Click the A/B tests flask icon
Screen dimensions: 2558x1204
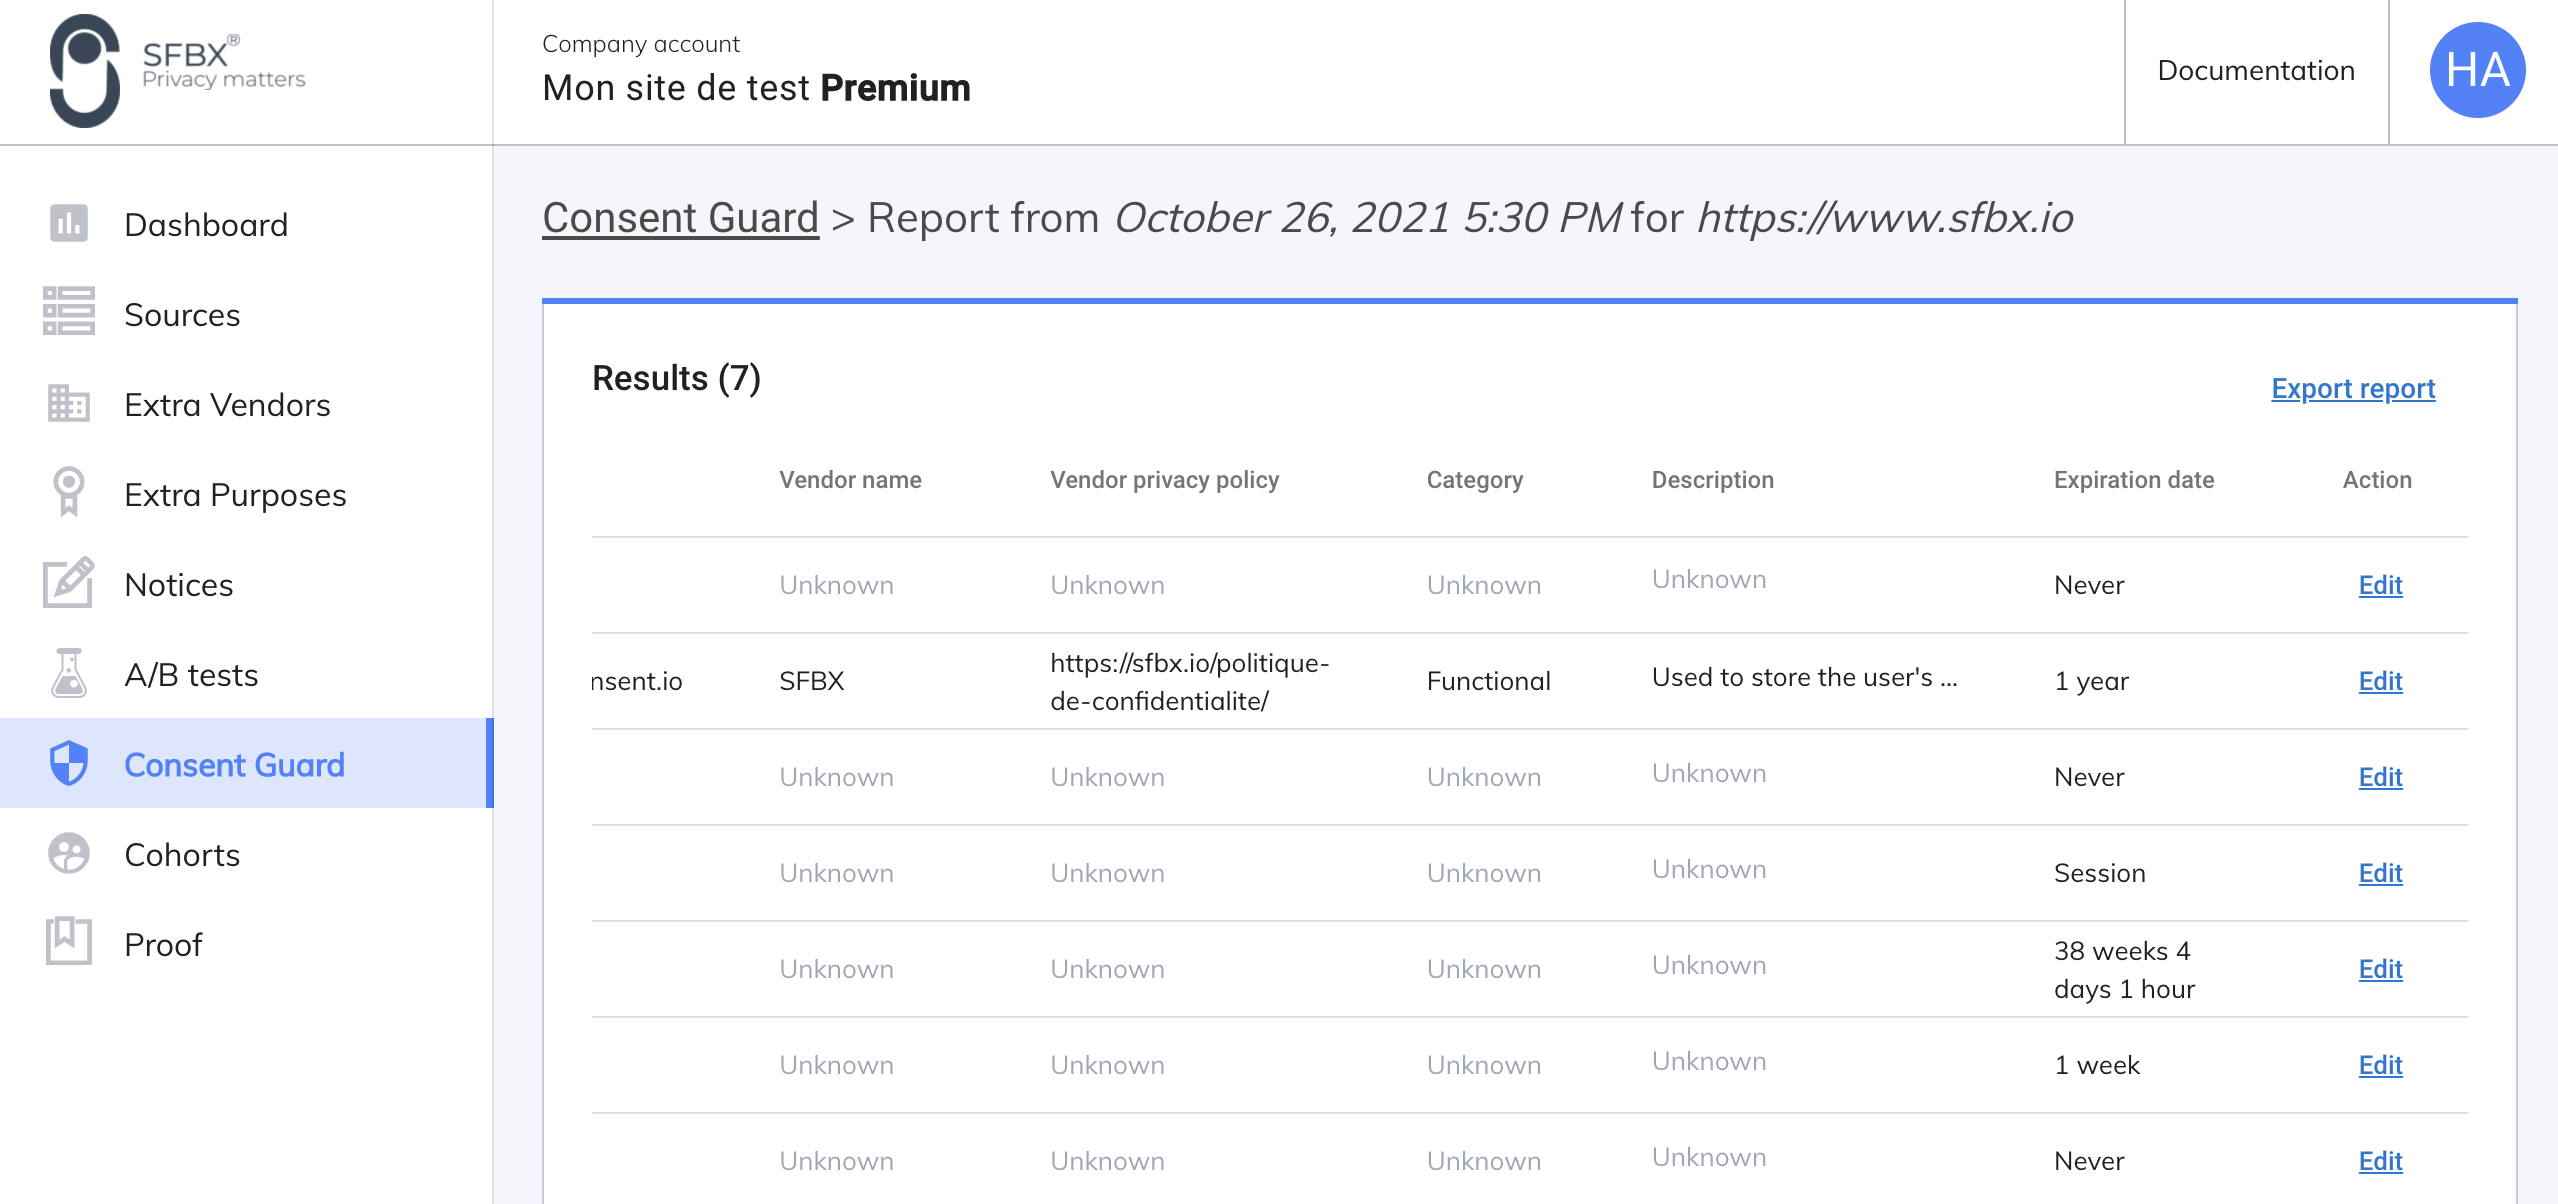(68, 673)
